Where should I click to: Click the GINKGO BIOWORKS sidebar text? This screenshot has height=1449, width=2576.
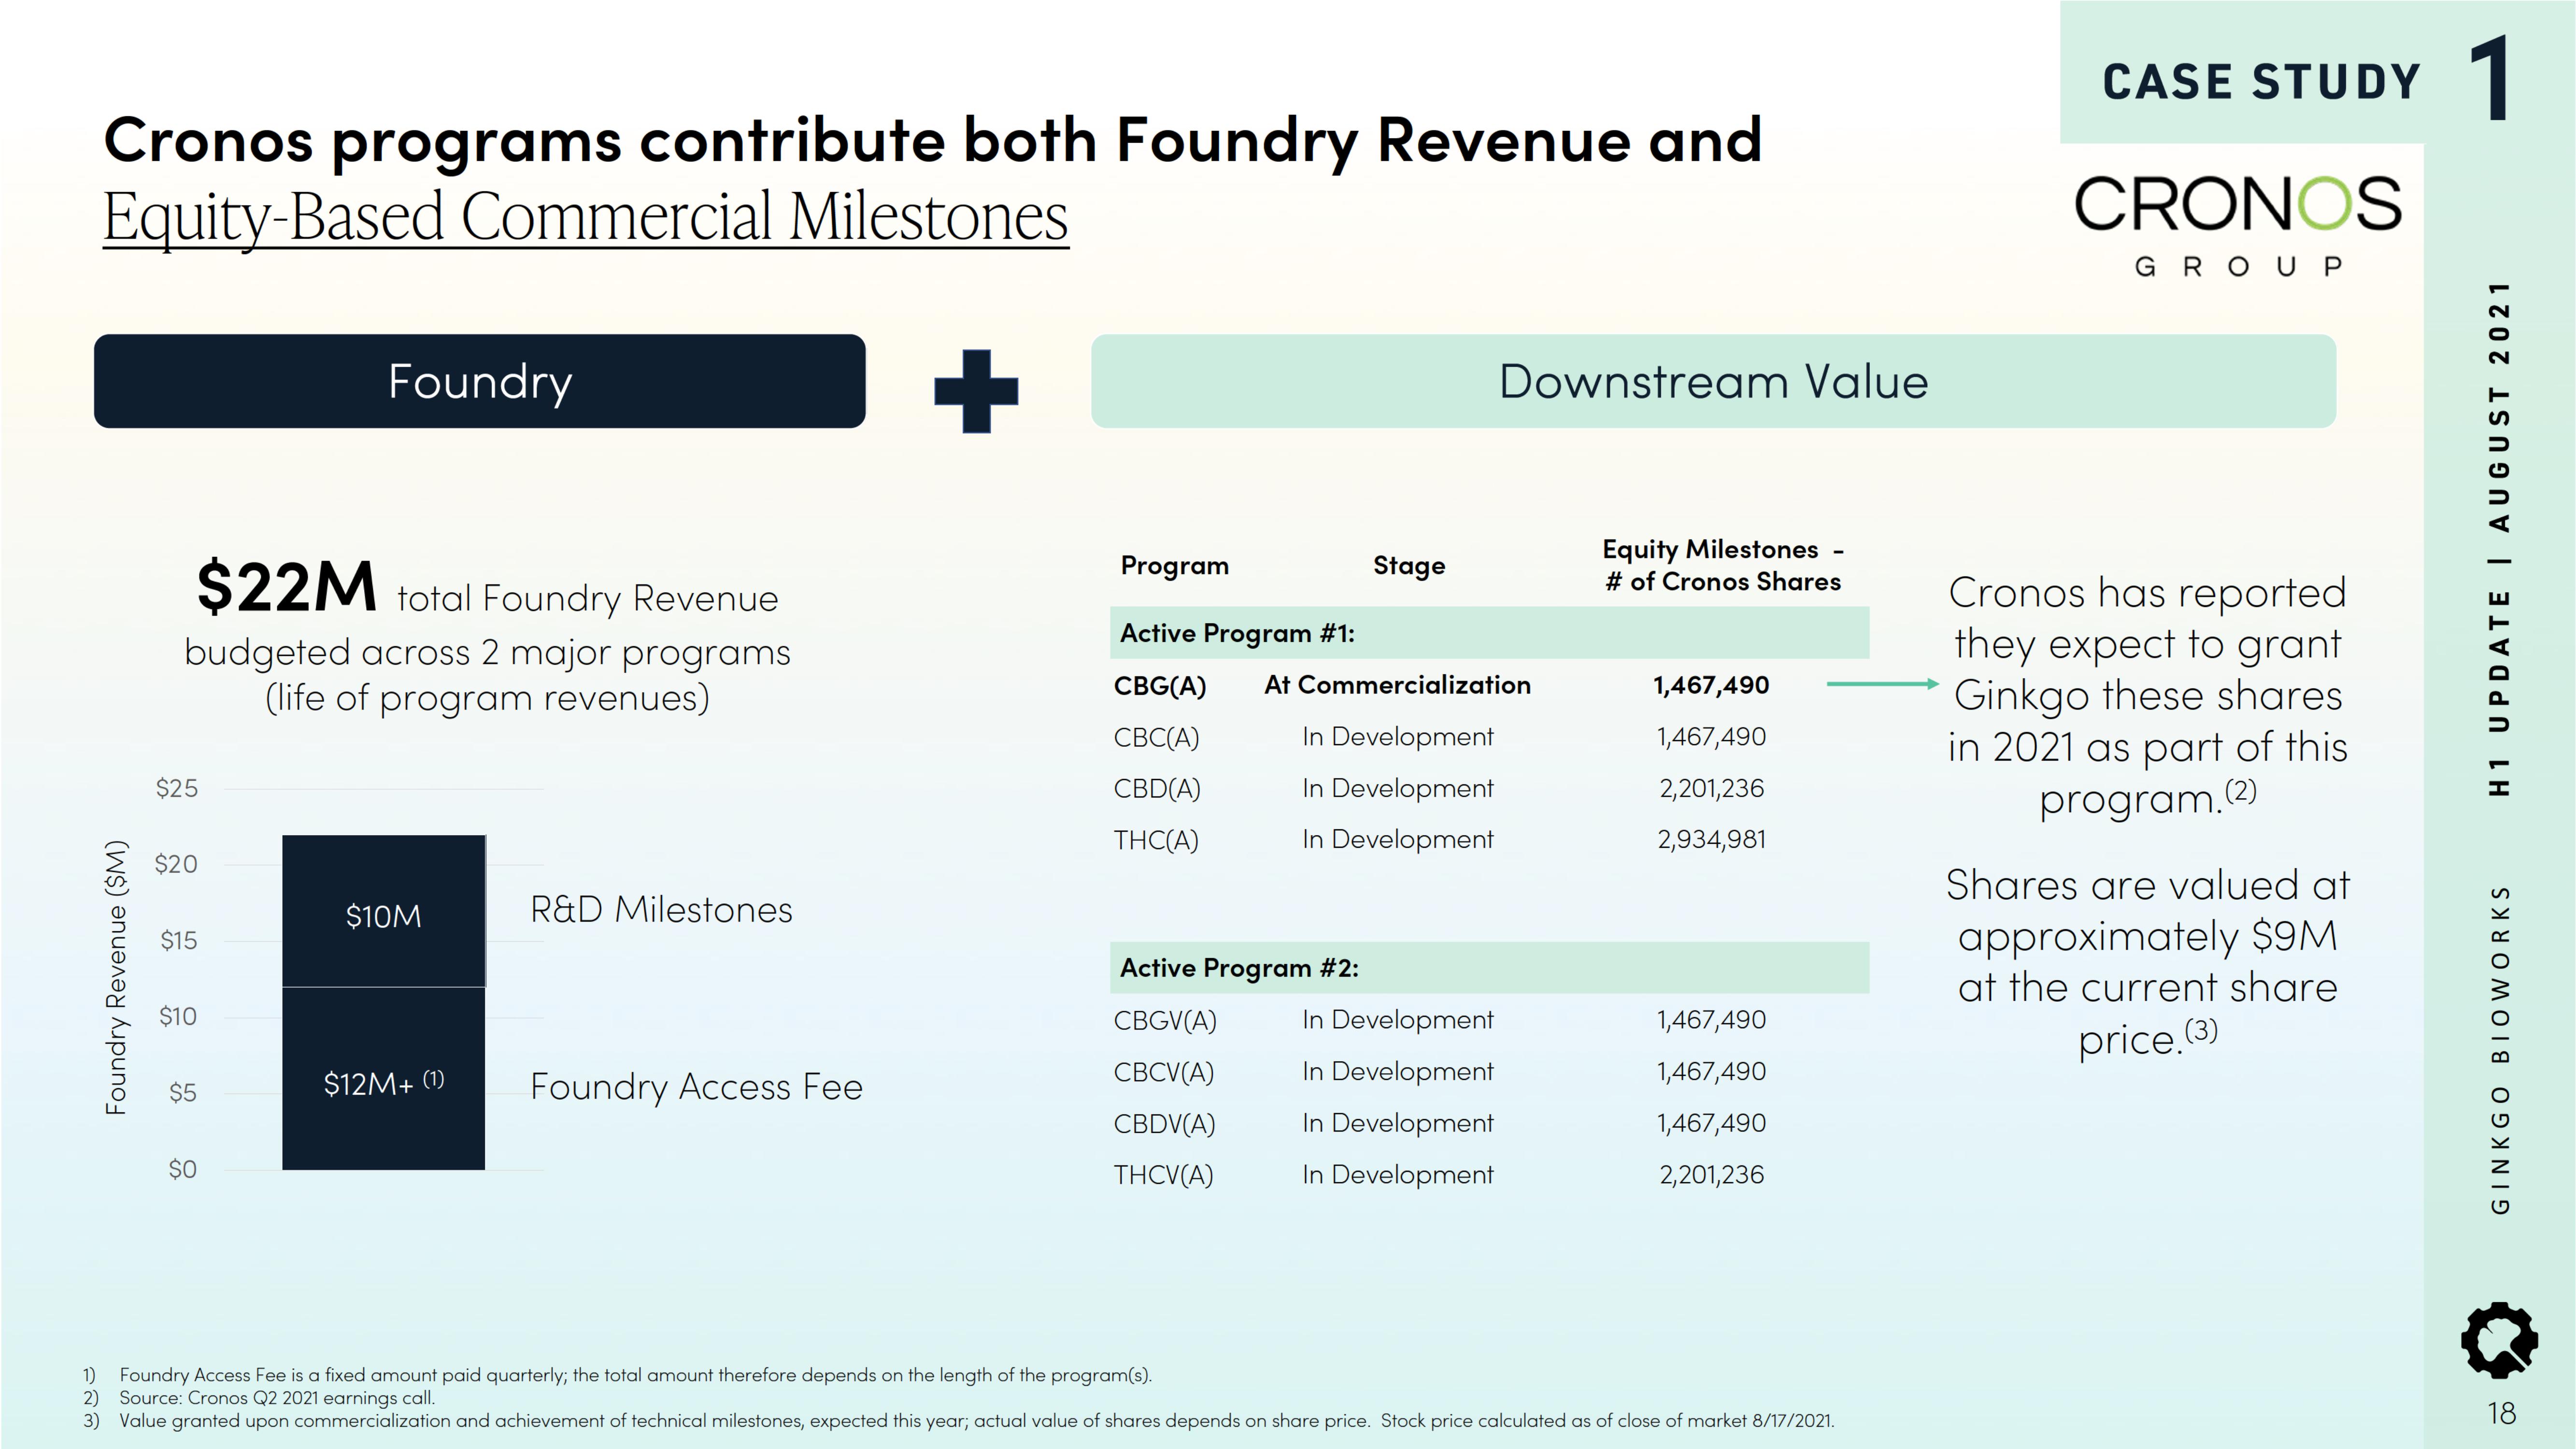(x=2500, y=1049)
